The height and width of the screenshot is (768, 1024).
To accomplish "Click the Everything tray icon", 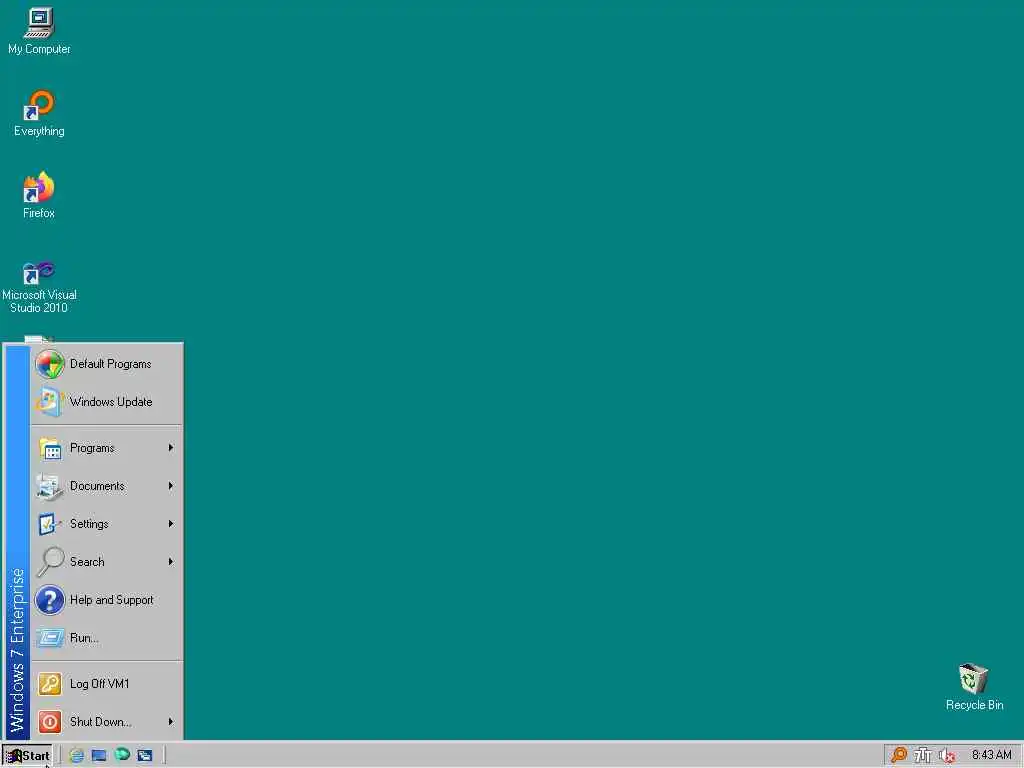I will [x=899, y=755].
